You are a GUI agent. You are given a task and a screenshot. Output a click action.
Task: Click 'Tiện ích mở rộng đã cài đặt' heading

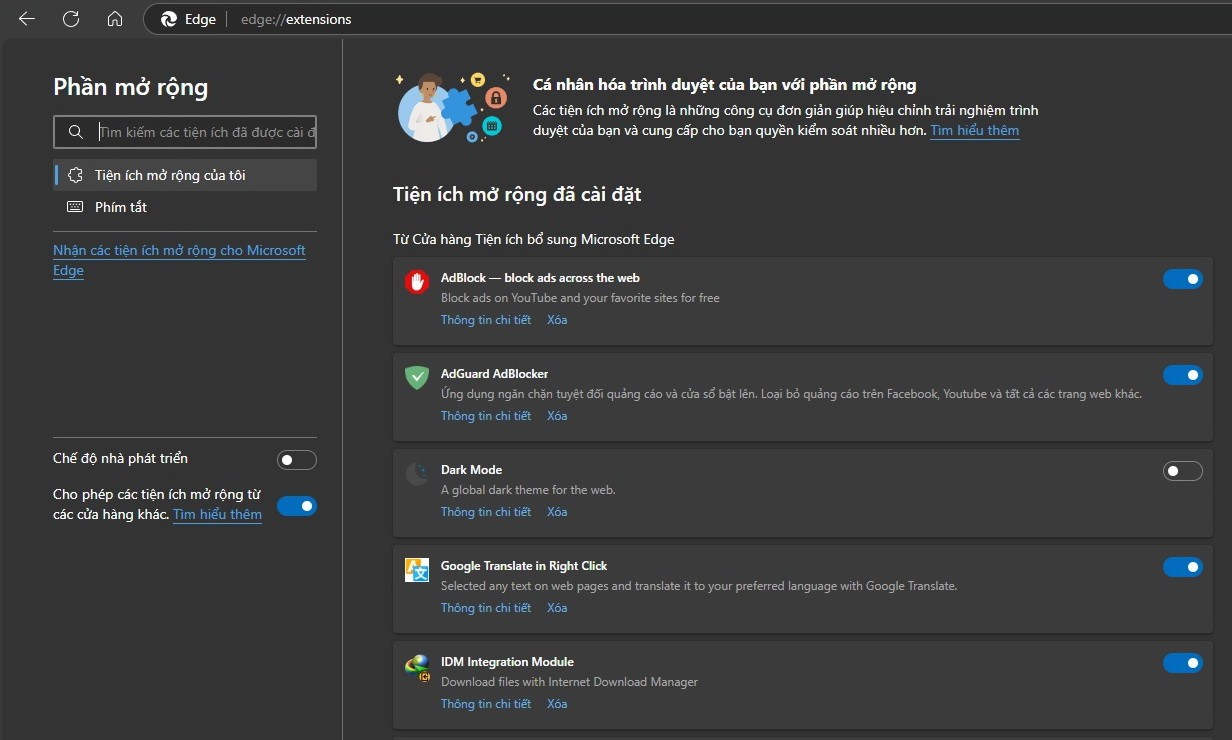517,194
